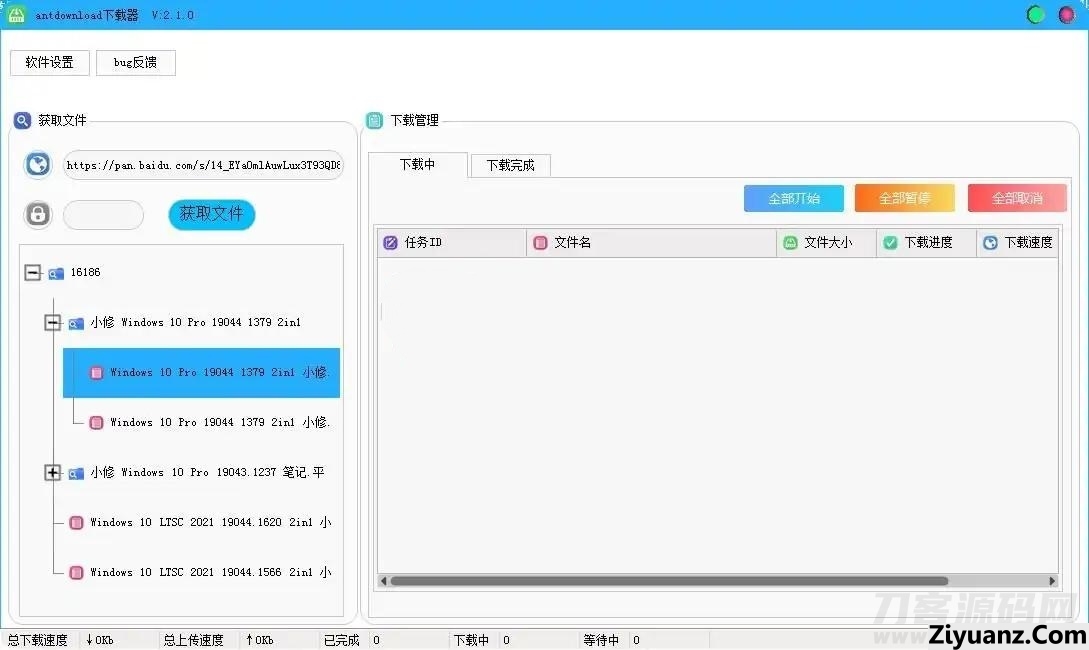Click the 全部开始 button
This screenshot has width=1089, height=650.
(793, 198)
